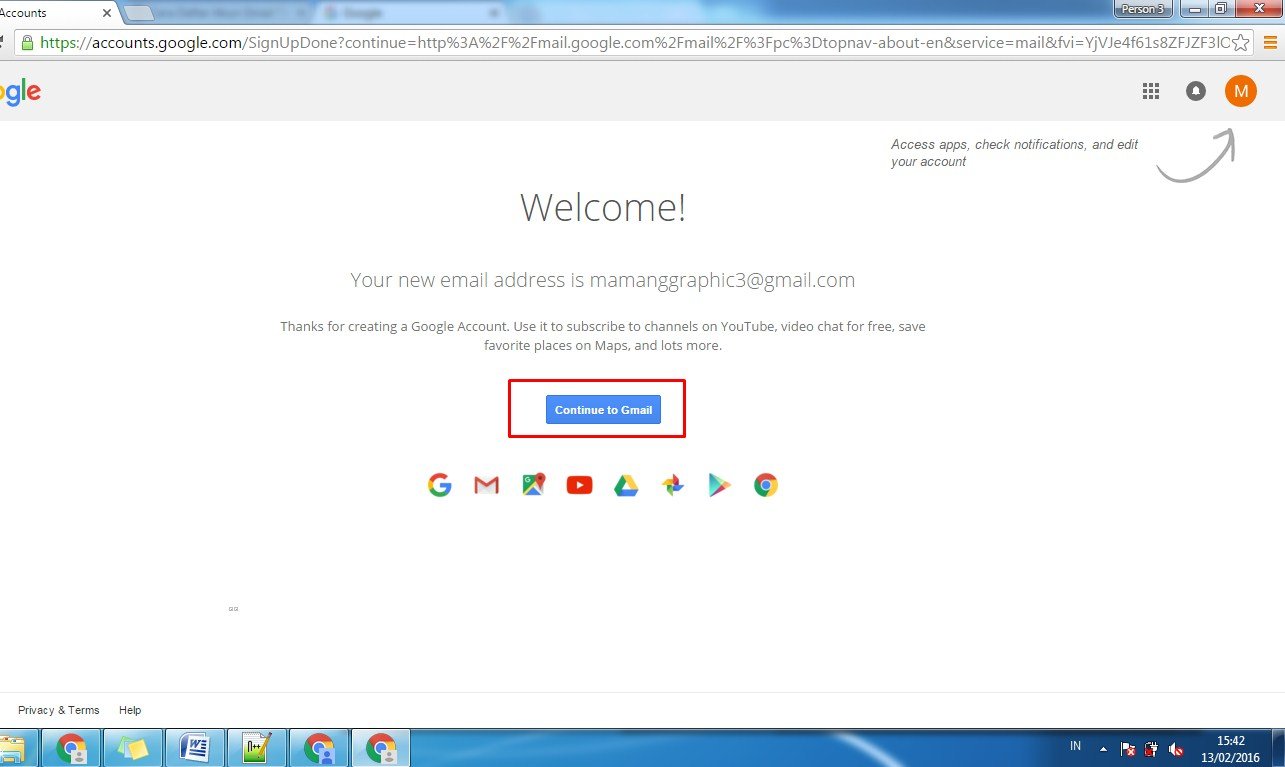Open the notepad pencil app in taskbar

tap(257, 748)
